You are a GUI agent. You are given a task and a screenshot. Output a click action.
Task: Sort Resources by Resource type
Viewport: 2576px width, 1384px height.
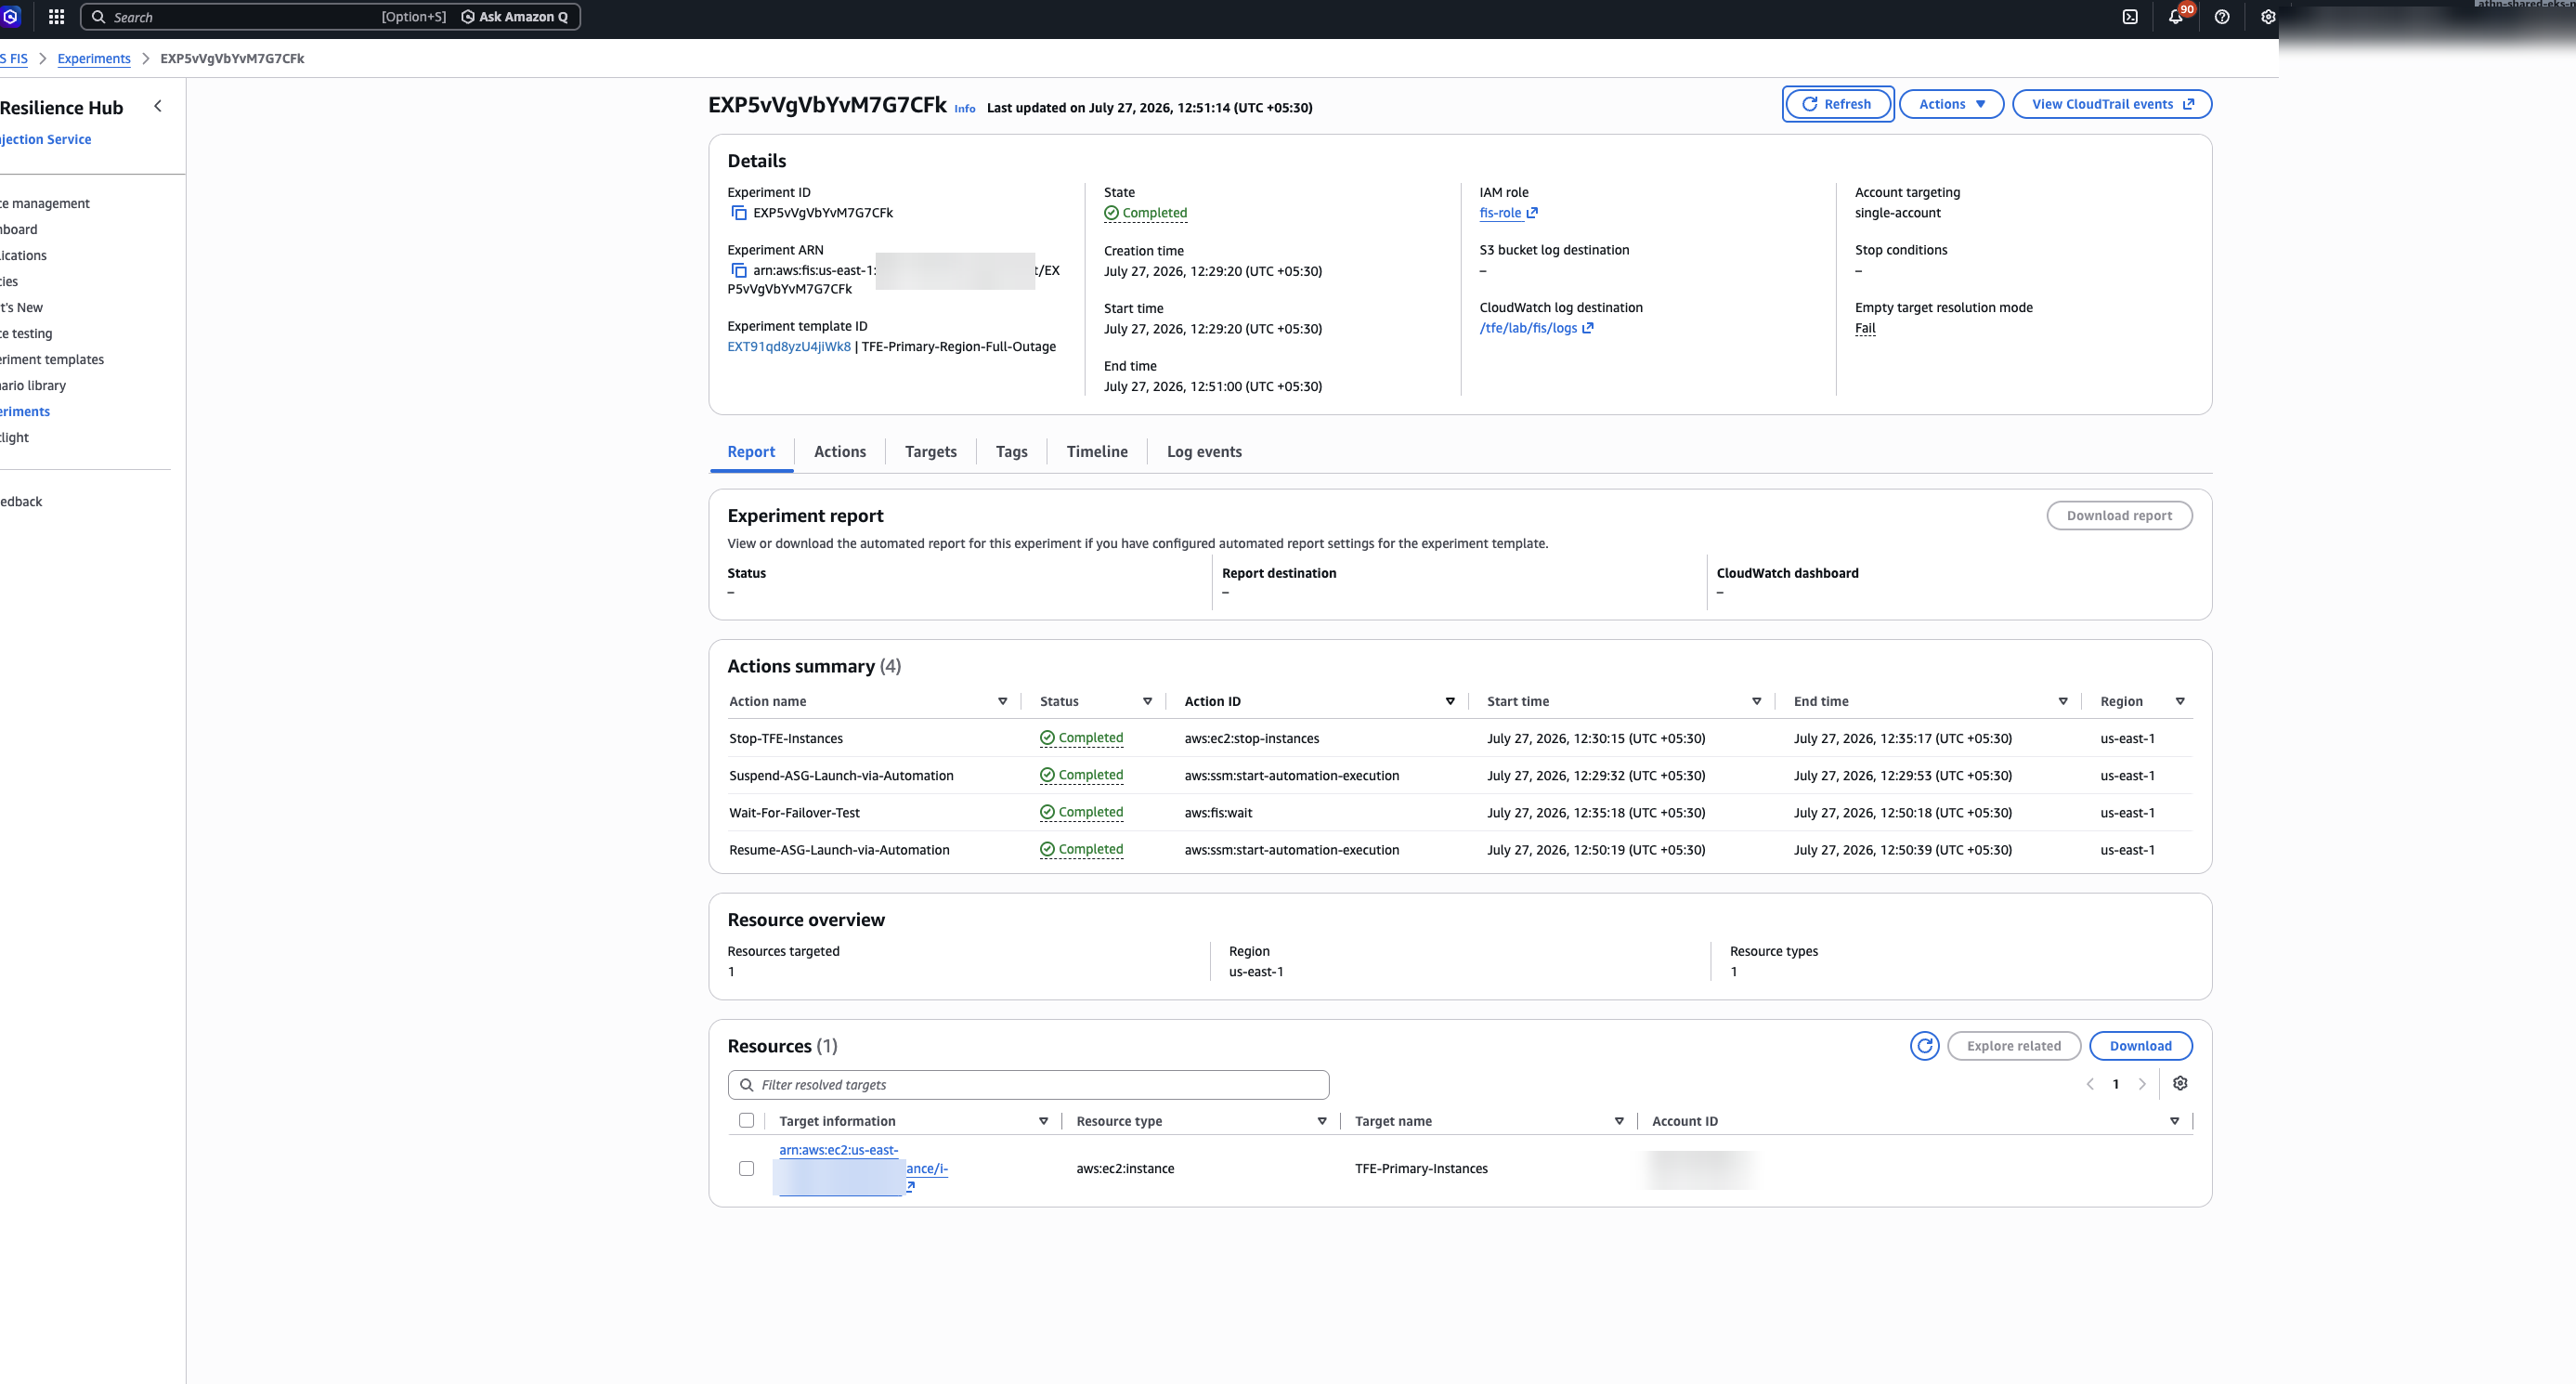click(x=1322, y=1122)
